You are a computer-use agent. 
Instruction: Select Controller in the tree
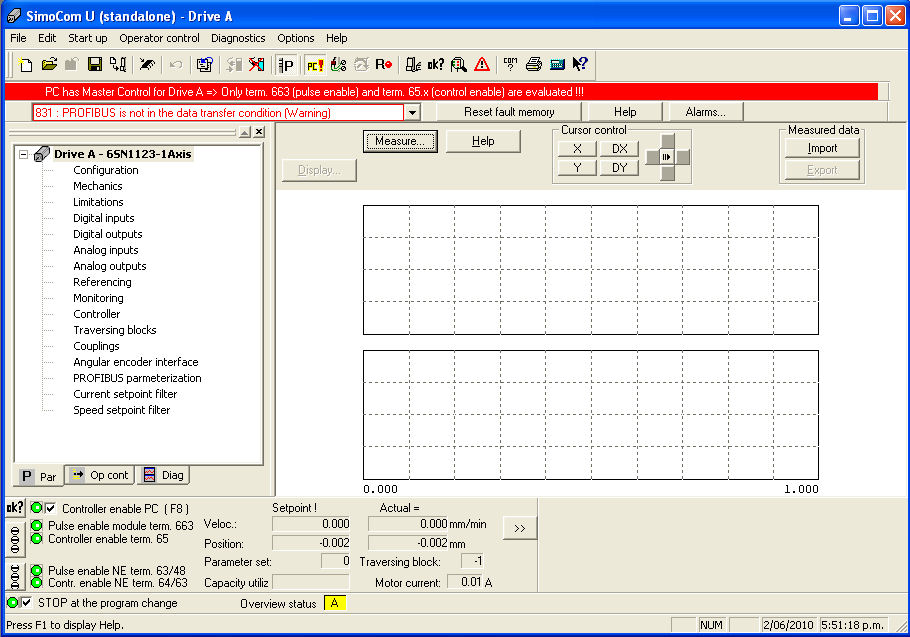[96, 314]
